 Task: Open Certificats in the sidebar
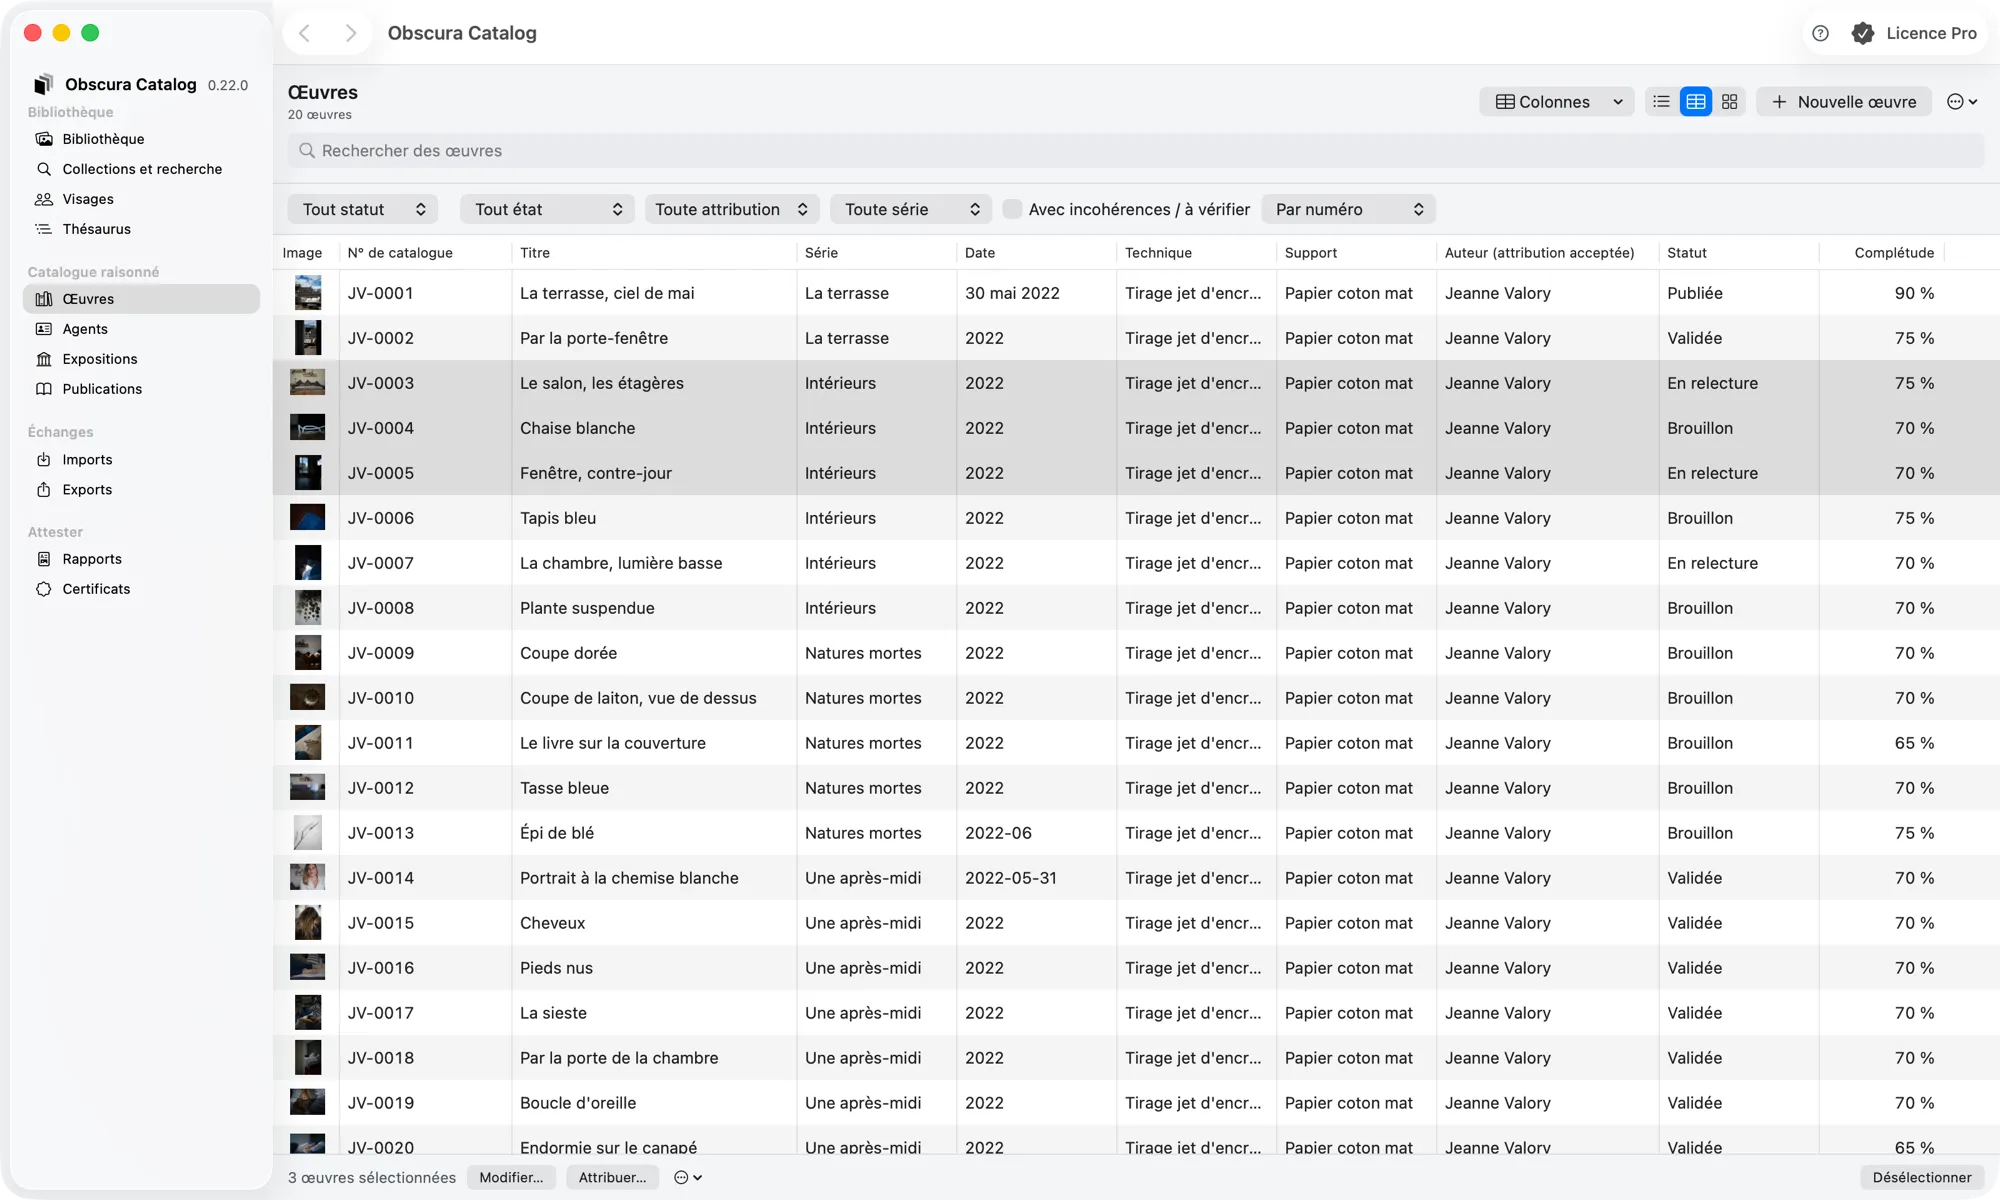[x=141, y=589]
